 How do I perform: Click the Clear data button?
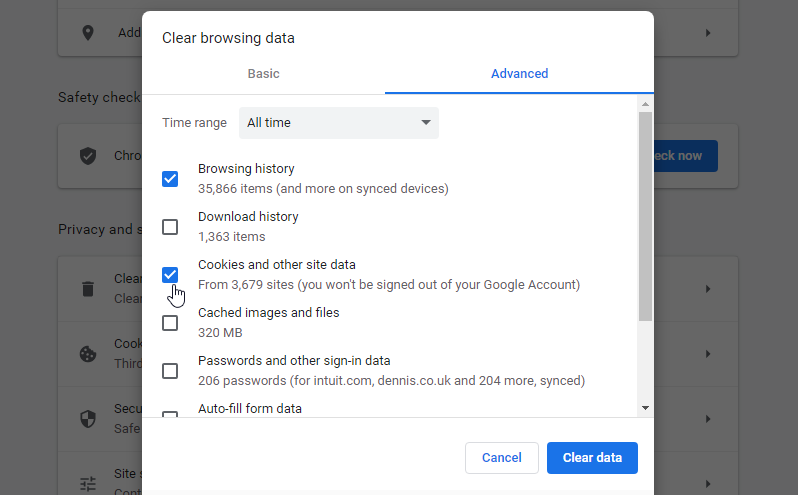point(592,458)
